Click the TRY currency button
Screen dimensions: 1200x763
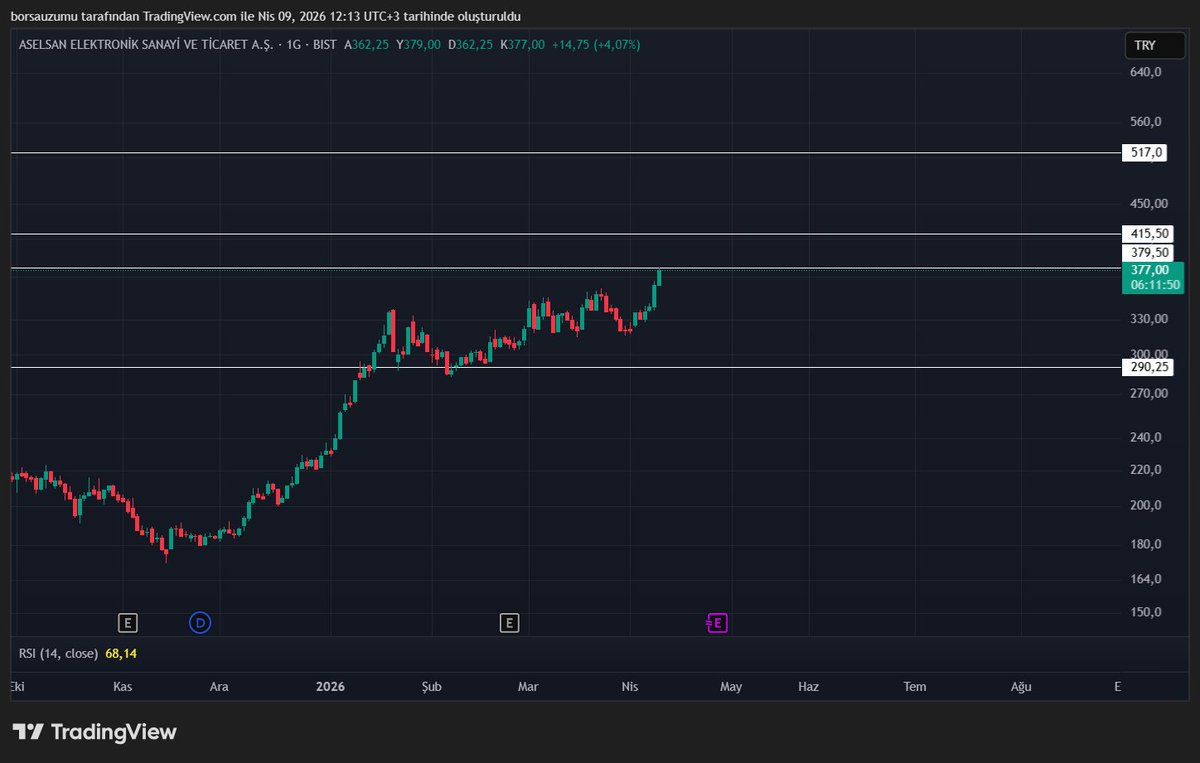coord(1154,46)
